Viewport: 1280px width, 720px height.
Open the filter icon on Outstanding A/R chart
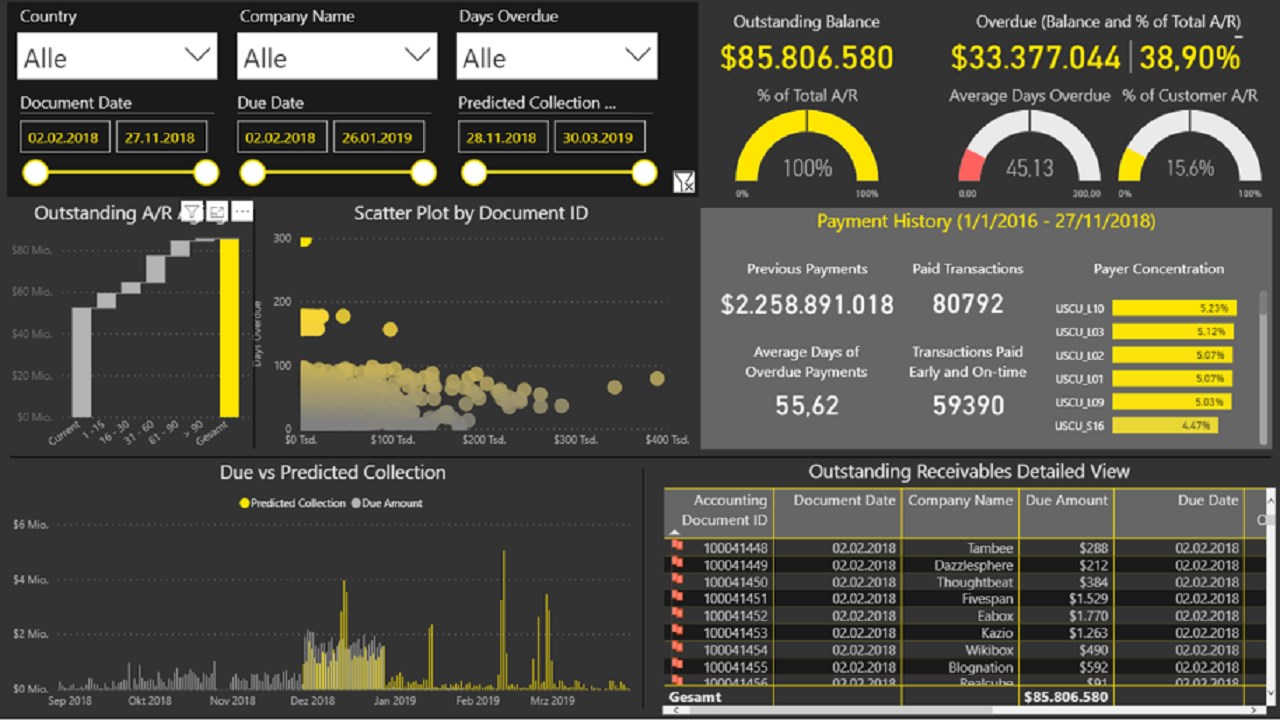click(191, 211)
